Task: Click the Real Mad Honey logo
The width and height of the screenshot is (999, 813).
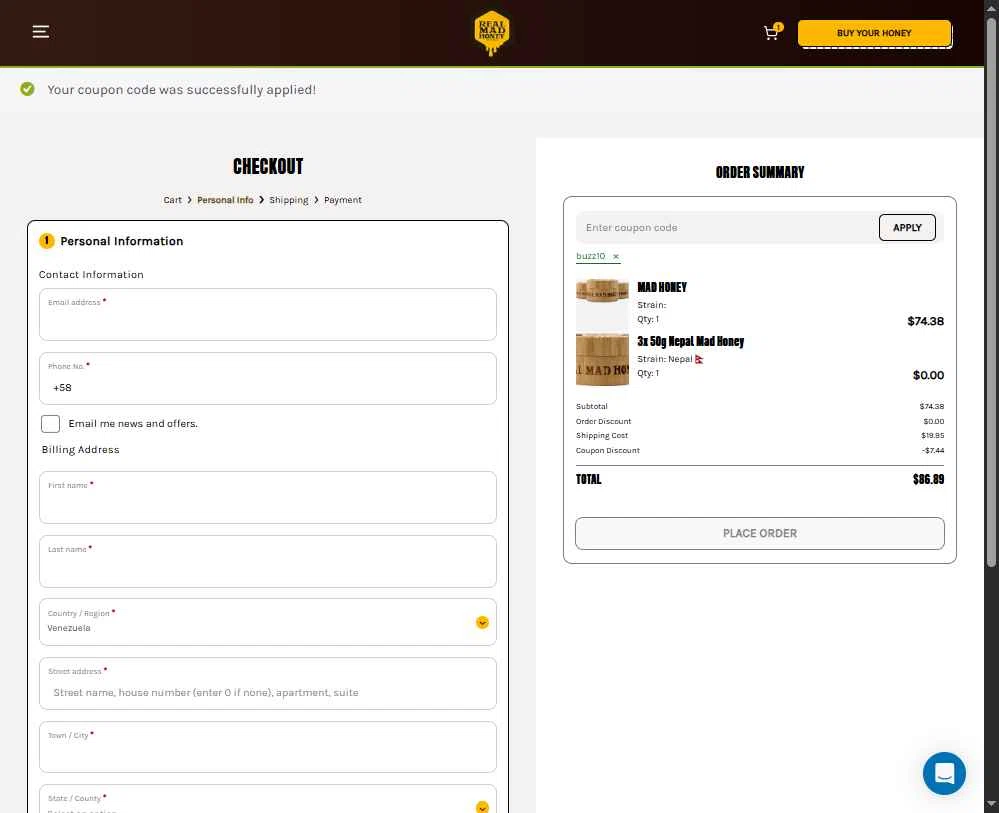Action: click(x=492, y=32)
